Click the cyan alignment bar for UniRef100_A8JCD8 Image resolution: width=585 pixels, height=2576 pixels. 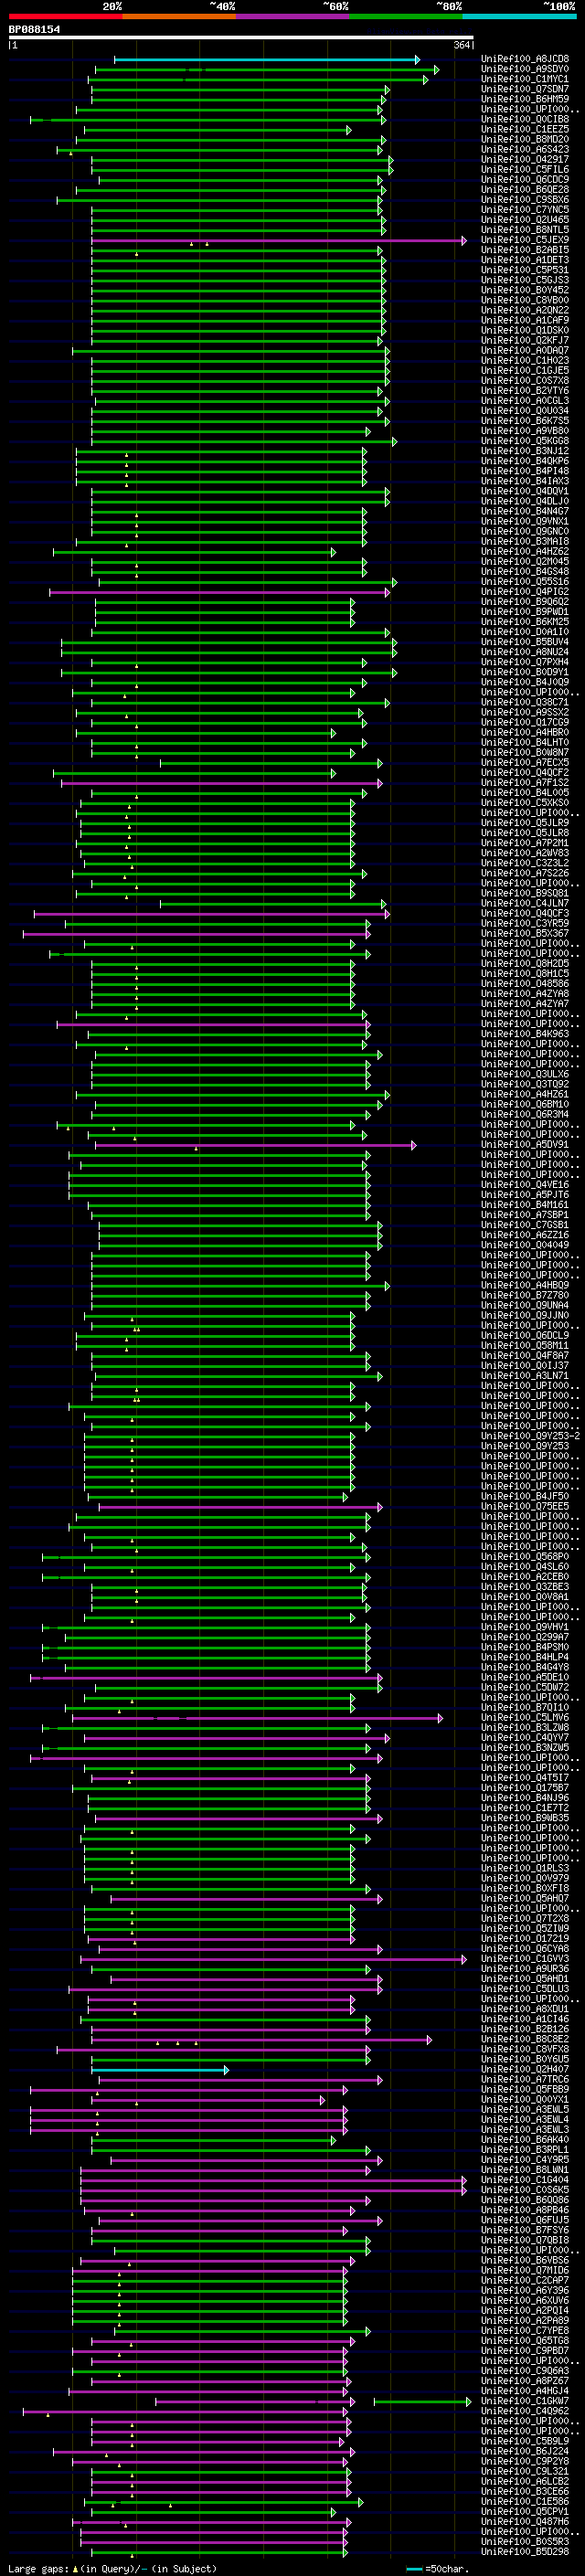coord(266,60)
